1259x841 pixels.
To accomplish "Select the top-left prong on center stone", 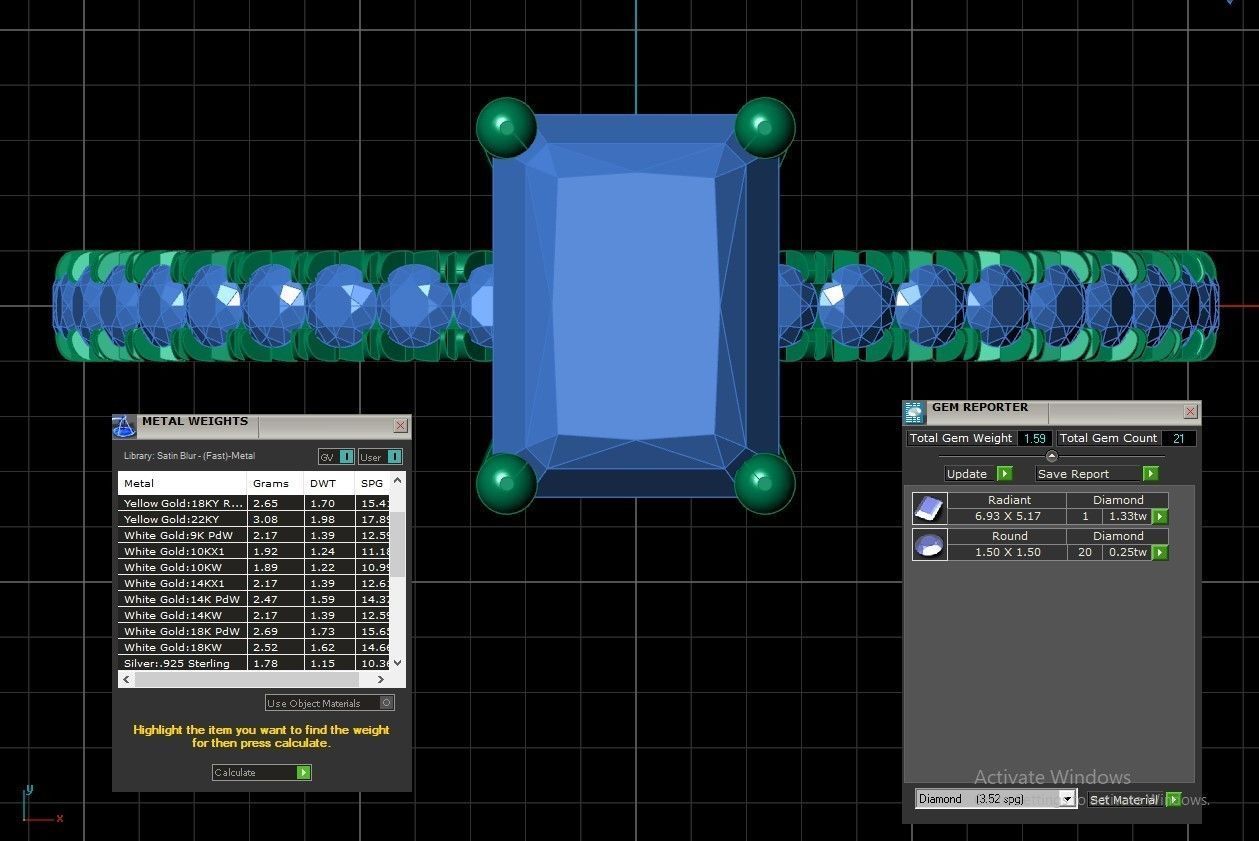I will [x=506, y=127].
